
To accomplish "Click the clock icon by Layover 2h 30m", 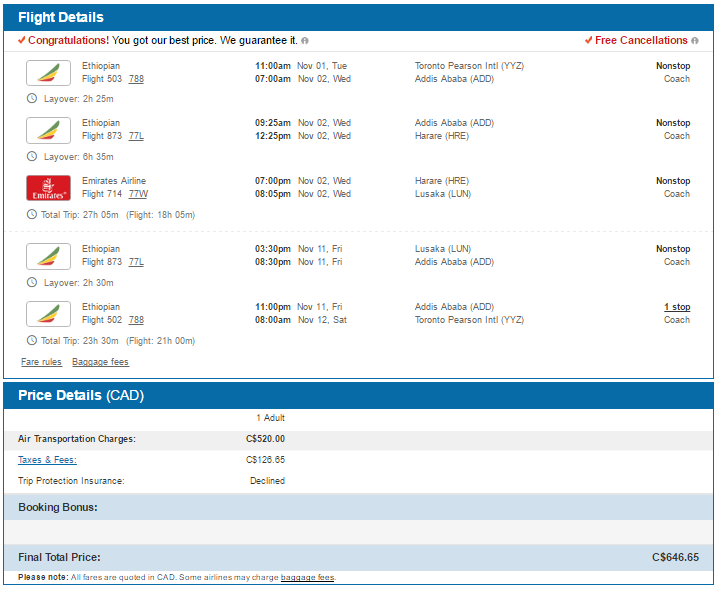I will pos(32,282).
